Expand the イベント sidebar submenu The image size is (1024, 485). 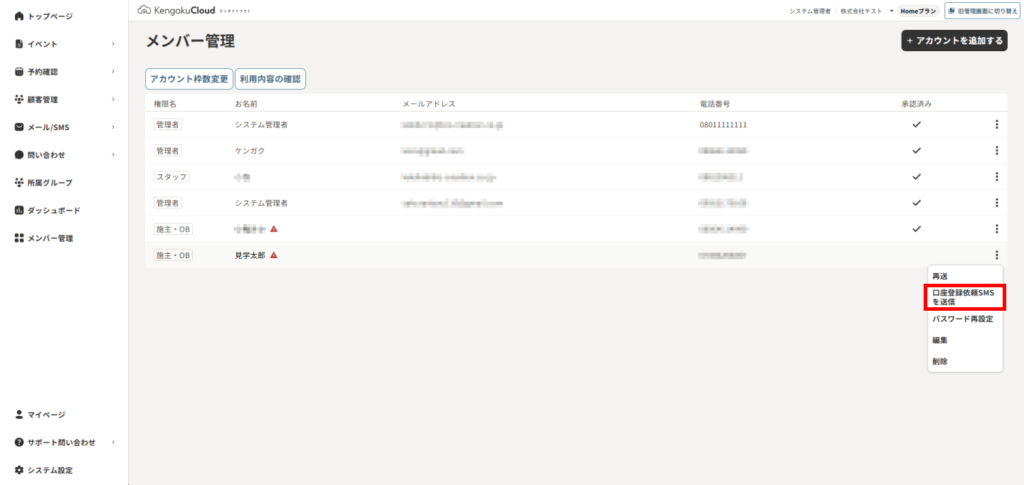tap(113, 44)
